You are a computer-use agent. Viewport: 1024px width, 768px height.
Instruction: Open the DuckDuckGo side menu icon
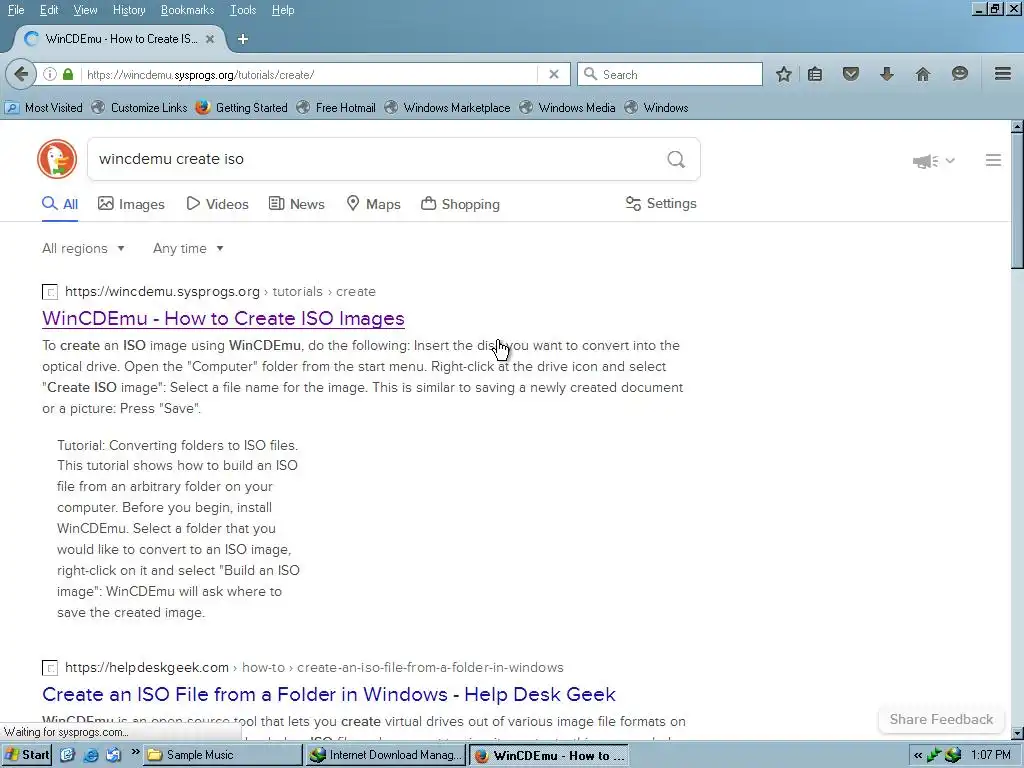tap(993, 160)
